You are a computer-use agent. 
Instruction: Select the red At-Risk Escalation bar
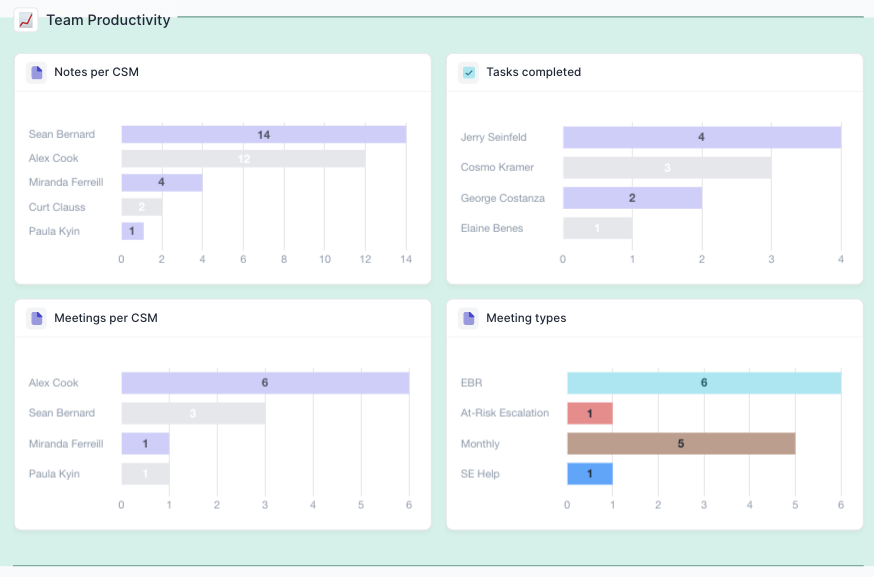point(590,413)
